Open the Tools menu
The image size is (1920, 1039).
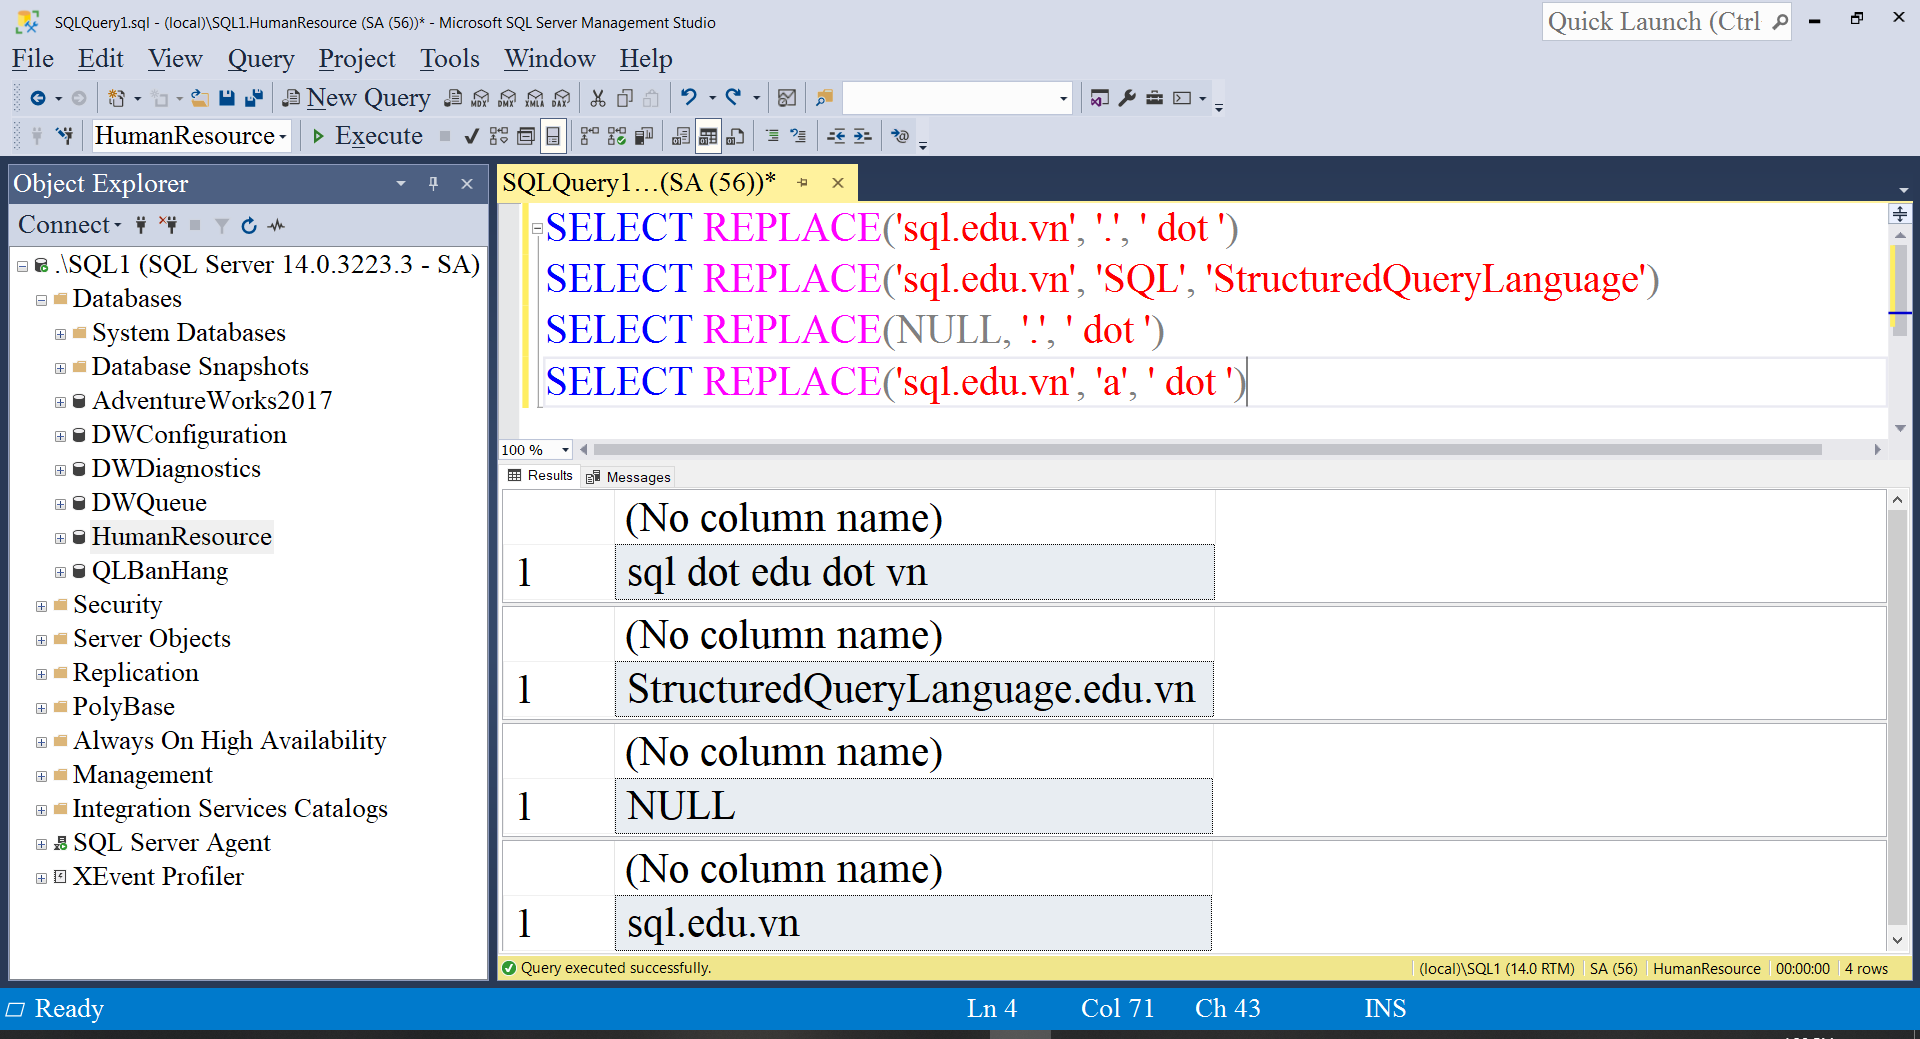(450, 59)
